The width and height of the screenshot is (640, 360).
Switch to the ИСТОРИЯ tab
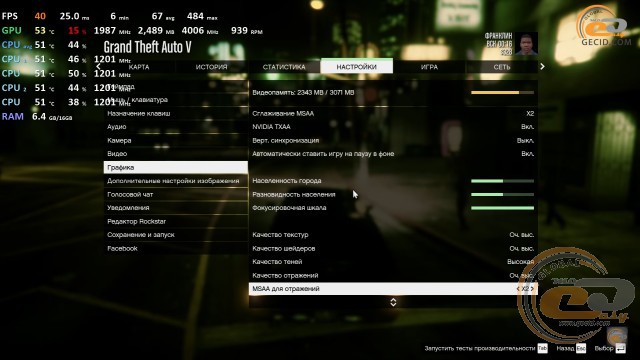[211, 67]
